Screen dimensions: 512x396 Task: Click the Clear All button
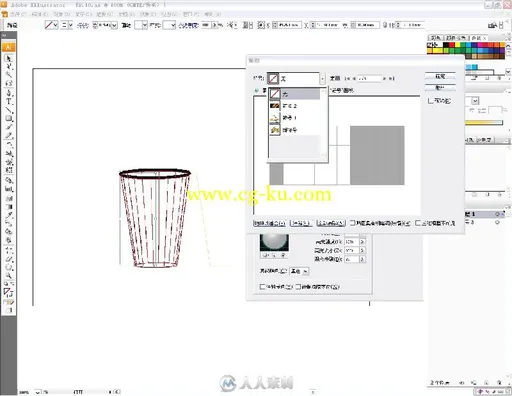click(x=331, y=223)
